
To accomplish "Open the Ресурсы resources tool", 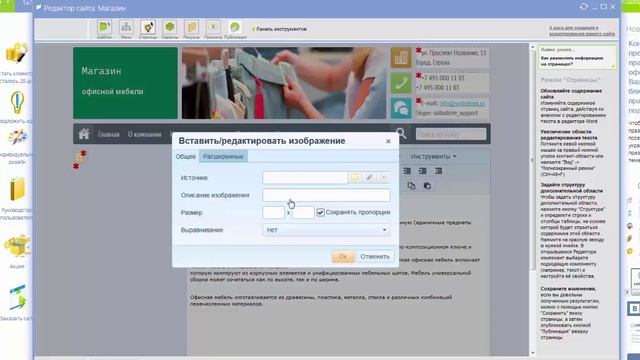I will 191,29.
